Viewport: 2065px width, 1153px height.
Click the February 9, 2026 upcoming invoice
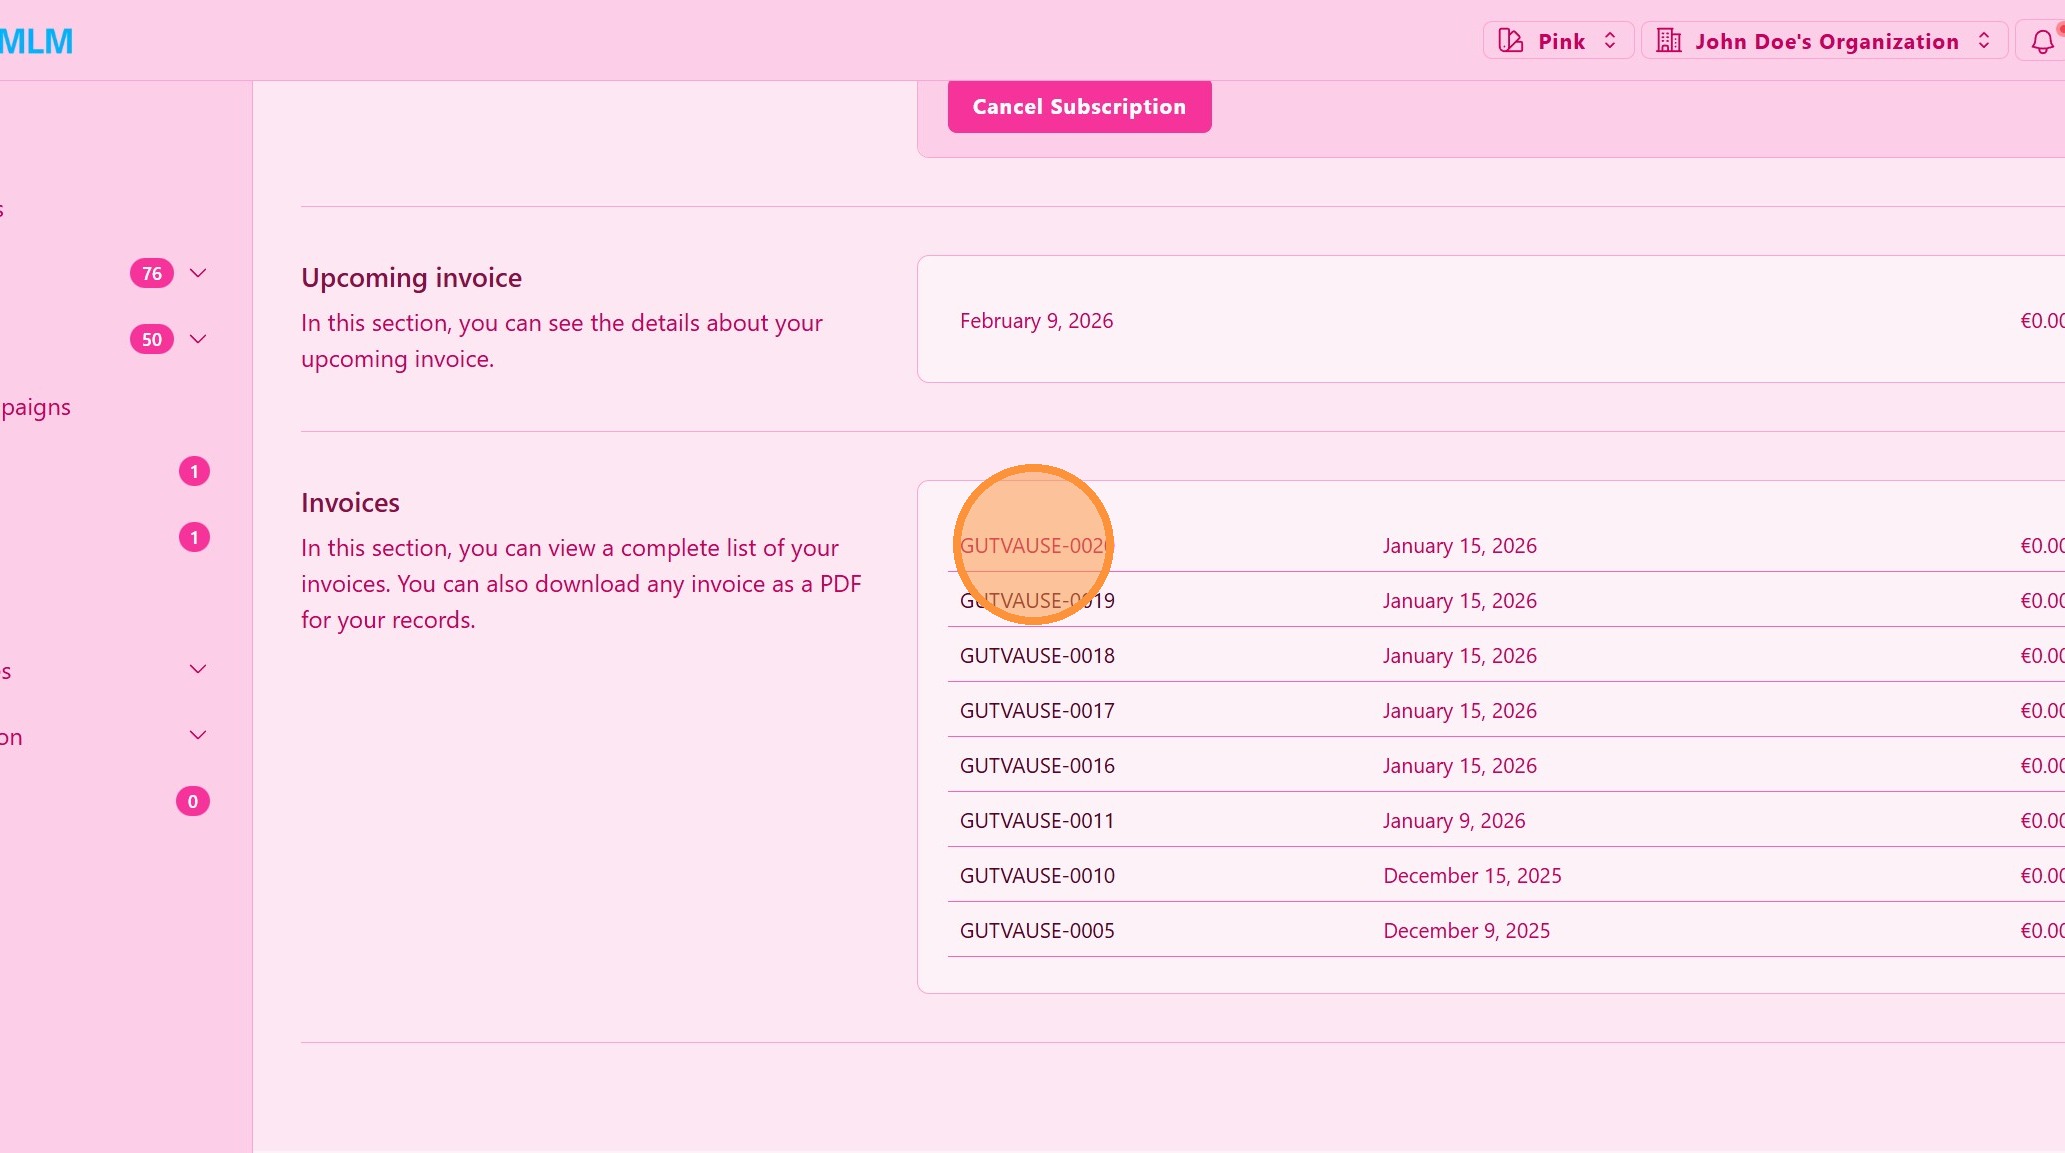[1036, 321]
